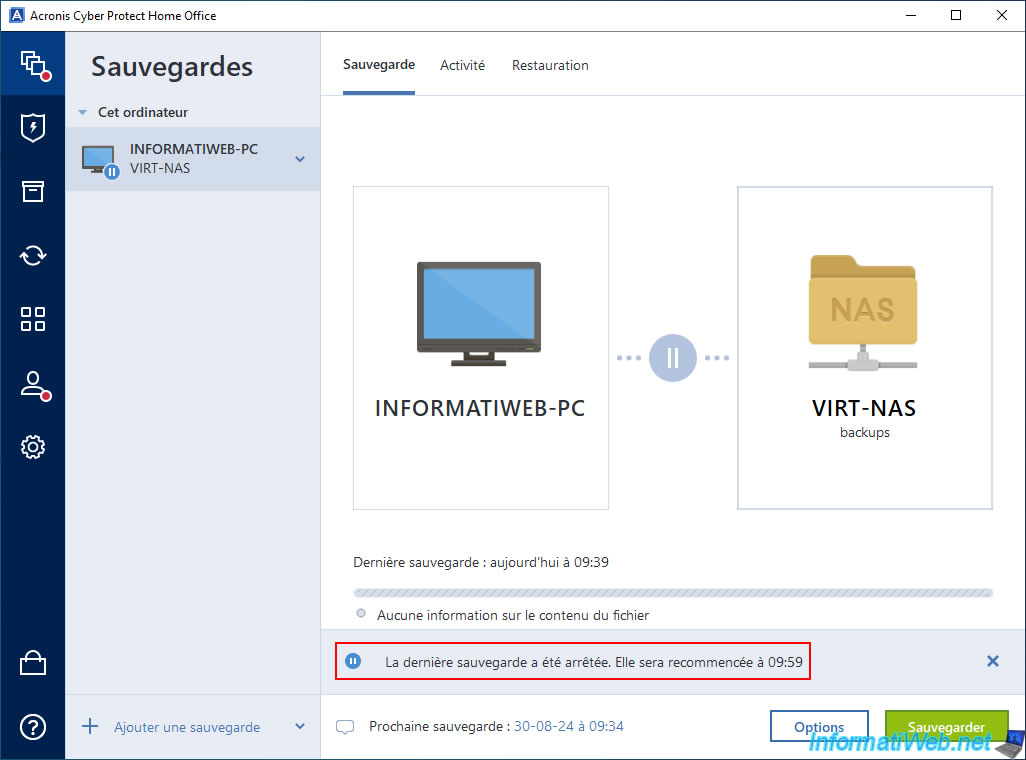Collapse the Cet ordinateur group
The width and height of the screenshot is (1026, 760).
[82, 113]
